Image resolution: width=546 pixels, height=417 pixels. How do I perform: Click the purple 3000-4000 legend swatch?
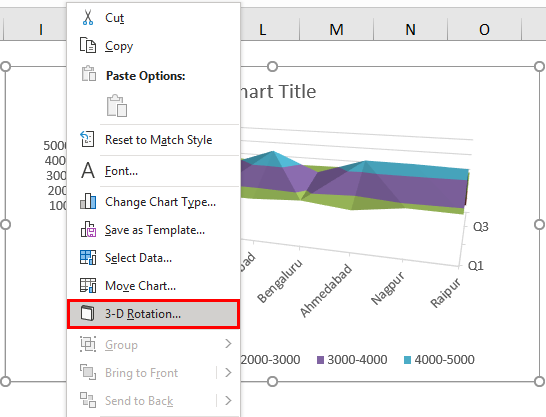320,360
